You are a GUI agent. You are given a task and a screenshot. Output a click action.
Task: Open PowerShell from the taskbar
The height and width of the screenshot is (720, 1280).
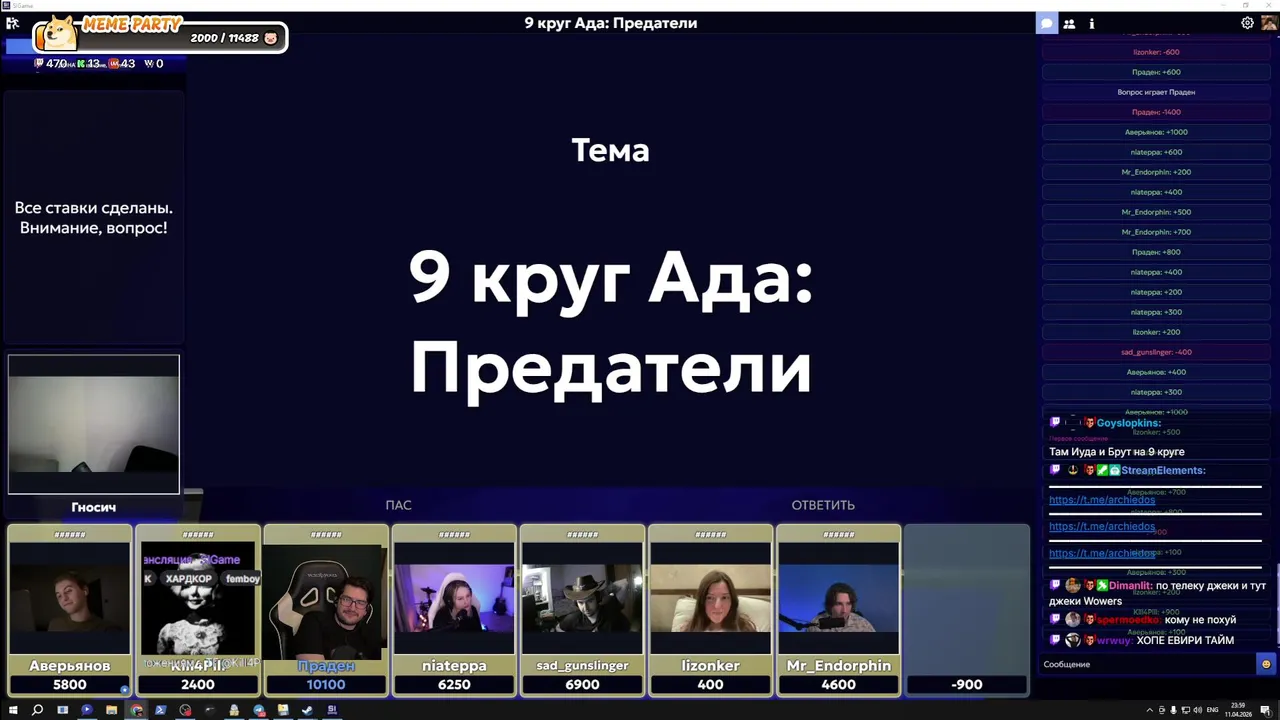pyautogui.click(x=160, y=710)
